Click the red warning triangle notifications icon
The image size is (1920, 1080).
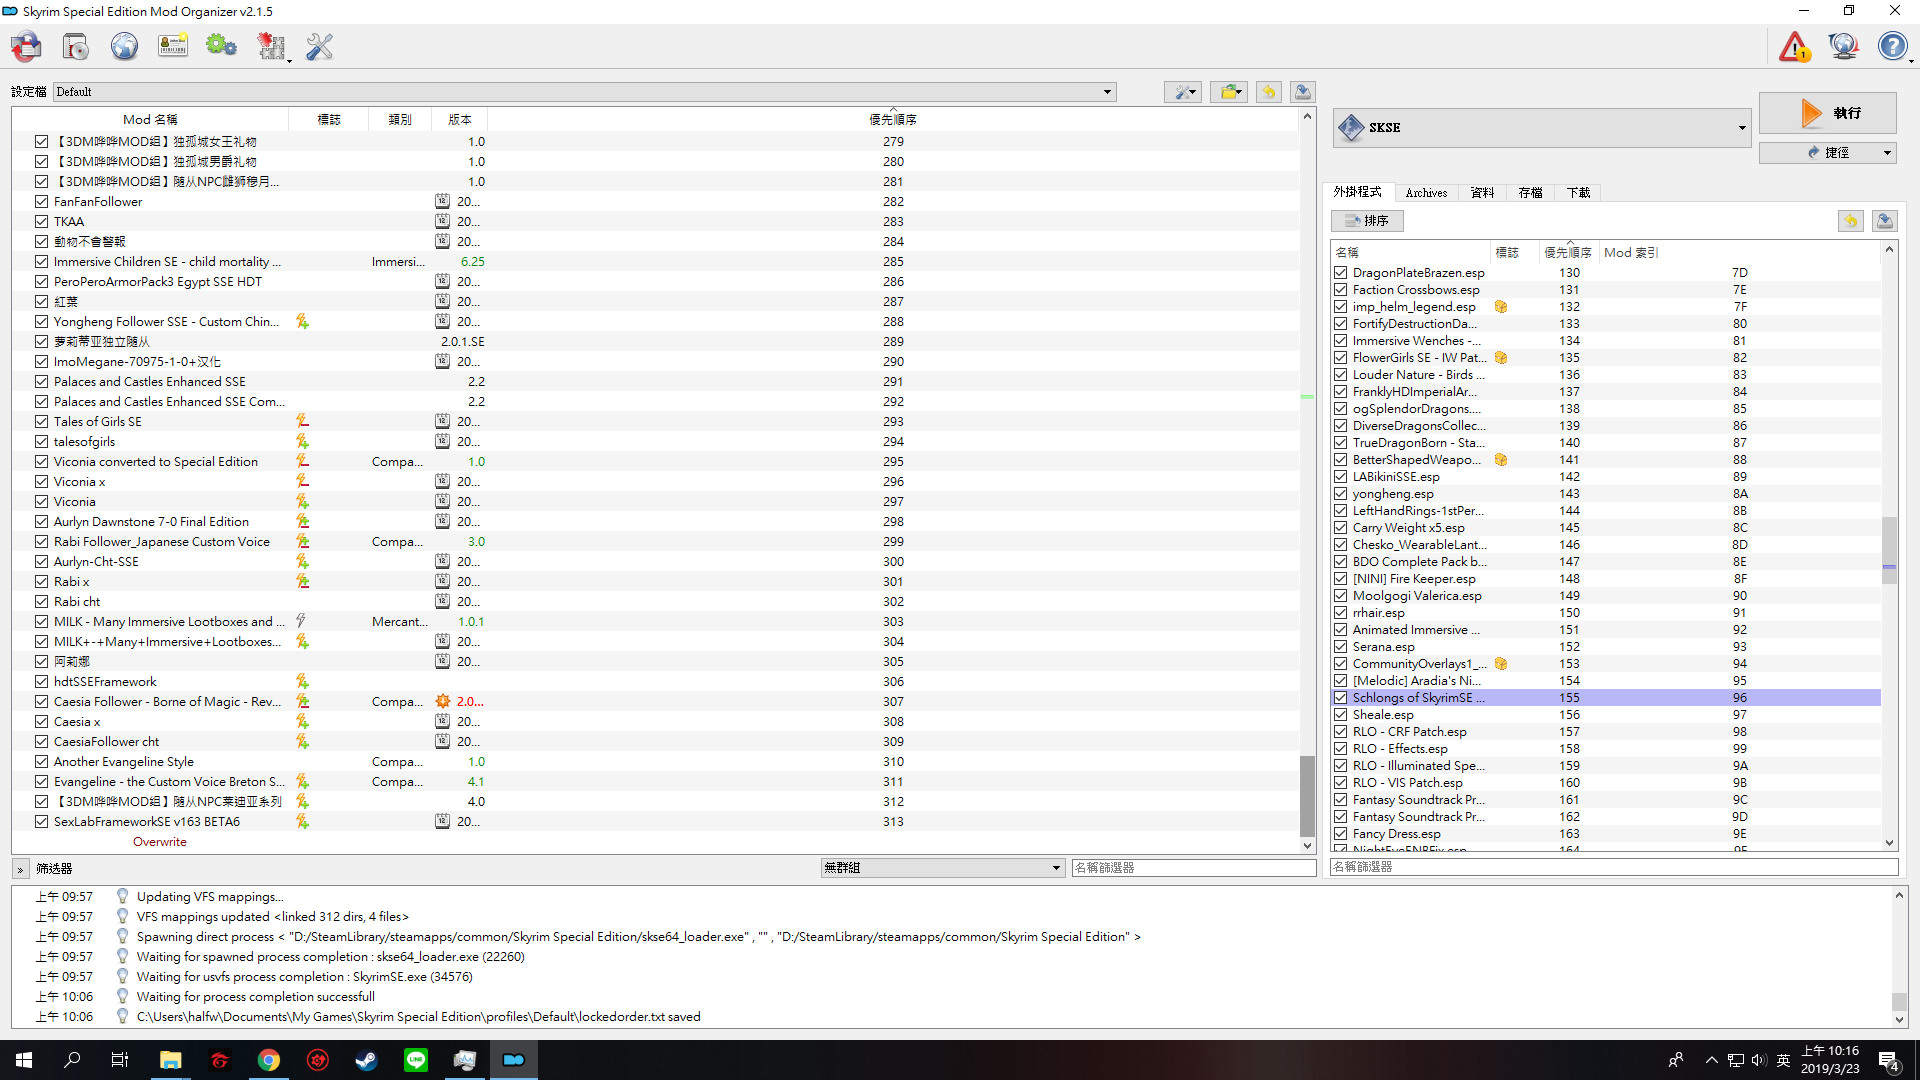[x=1794, y=46]
